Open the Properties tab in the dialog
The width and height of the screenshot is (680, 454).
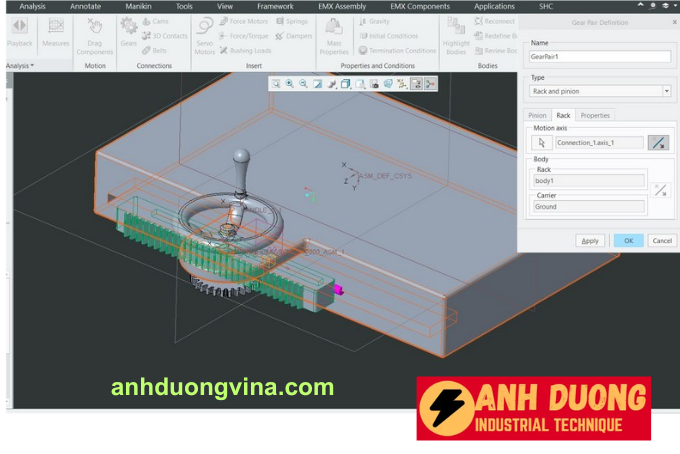click(x=595, y=116)
